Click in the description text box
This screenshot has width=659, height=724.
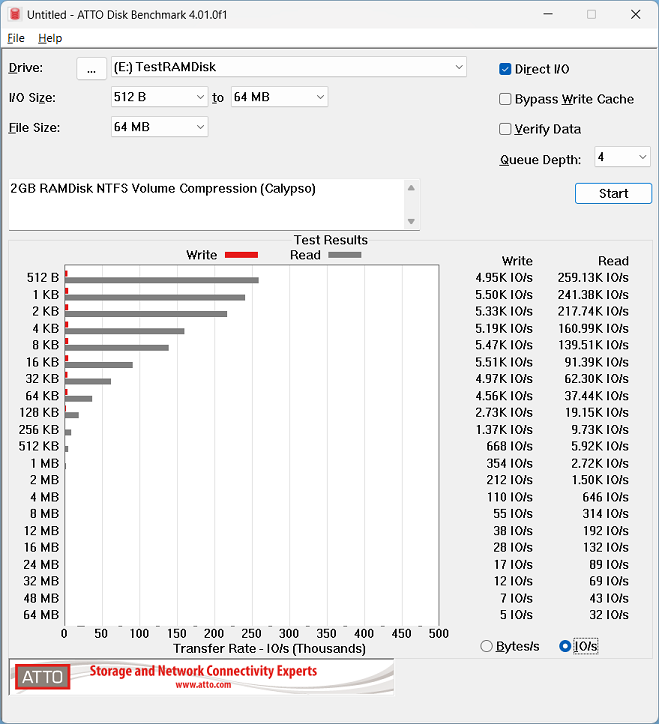pyautogui.click(x=206, y=205)
